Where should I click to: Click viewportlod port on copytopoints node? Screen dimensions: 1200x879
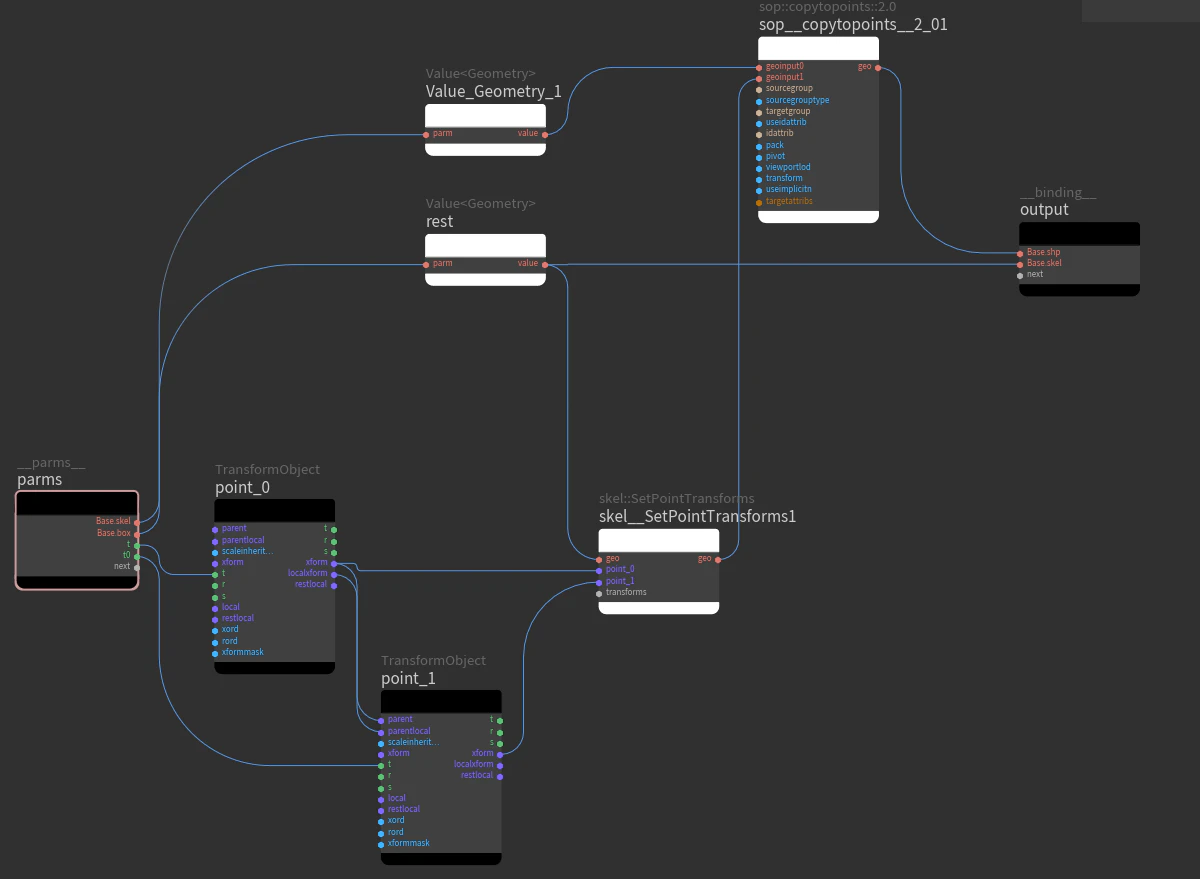tap(758, 168)
